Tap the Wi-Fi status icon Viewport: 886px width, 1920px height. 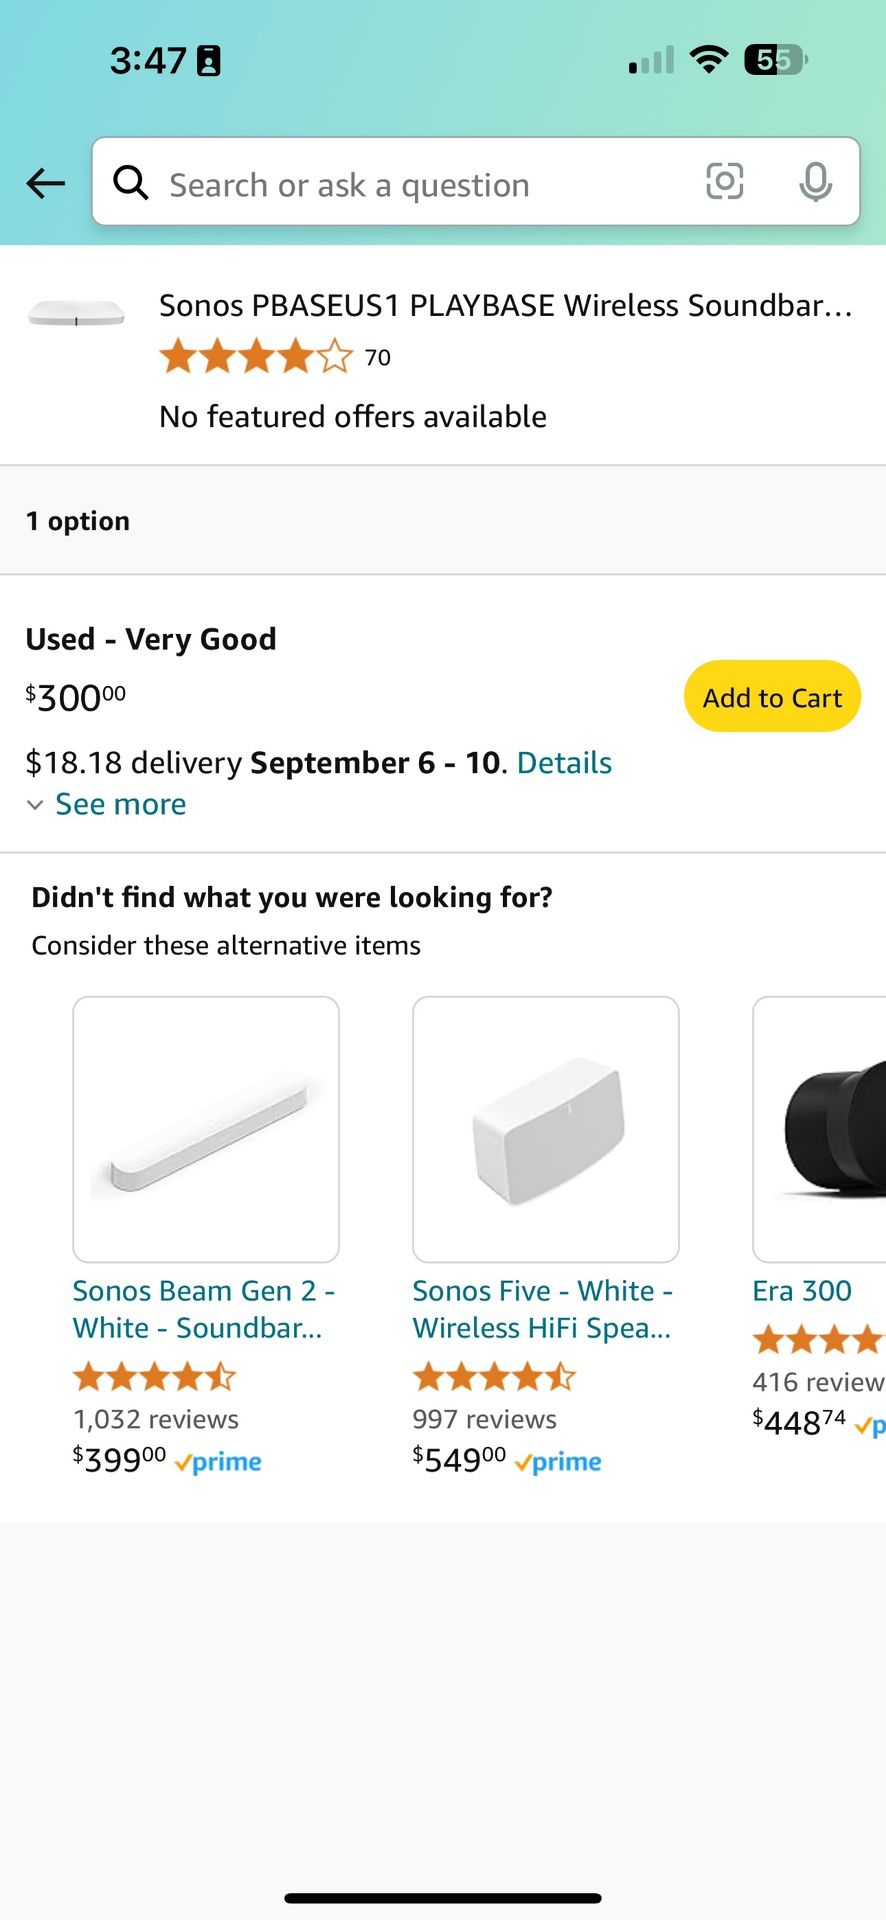pos(709,61)
